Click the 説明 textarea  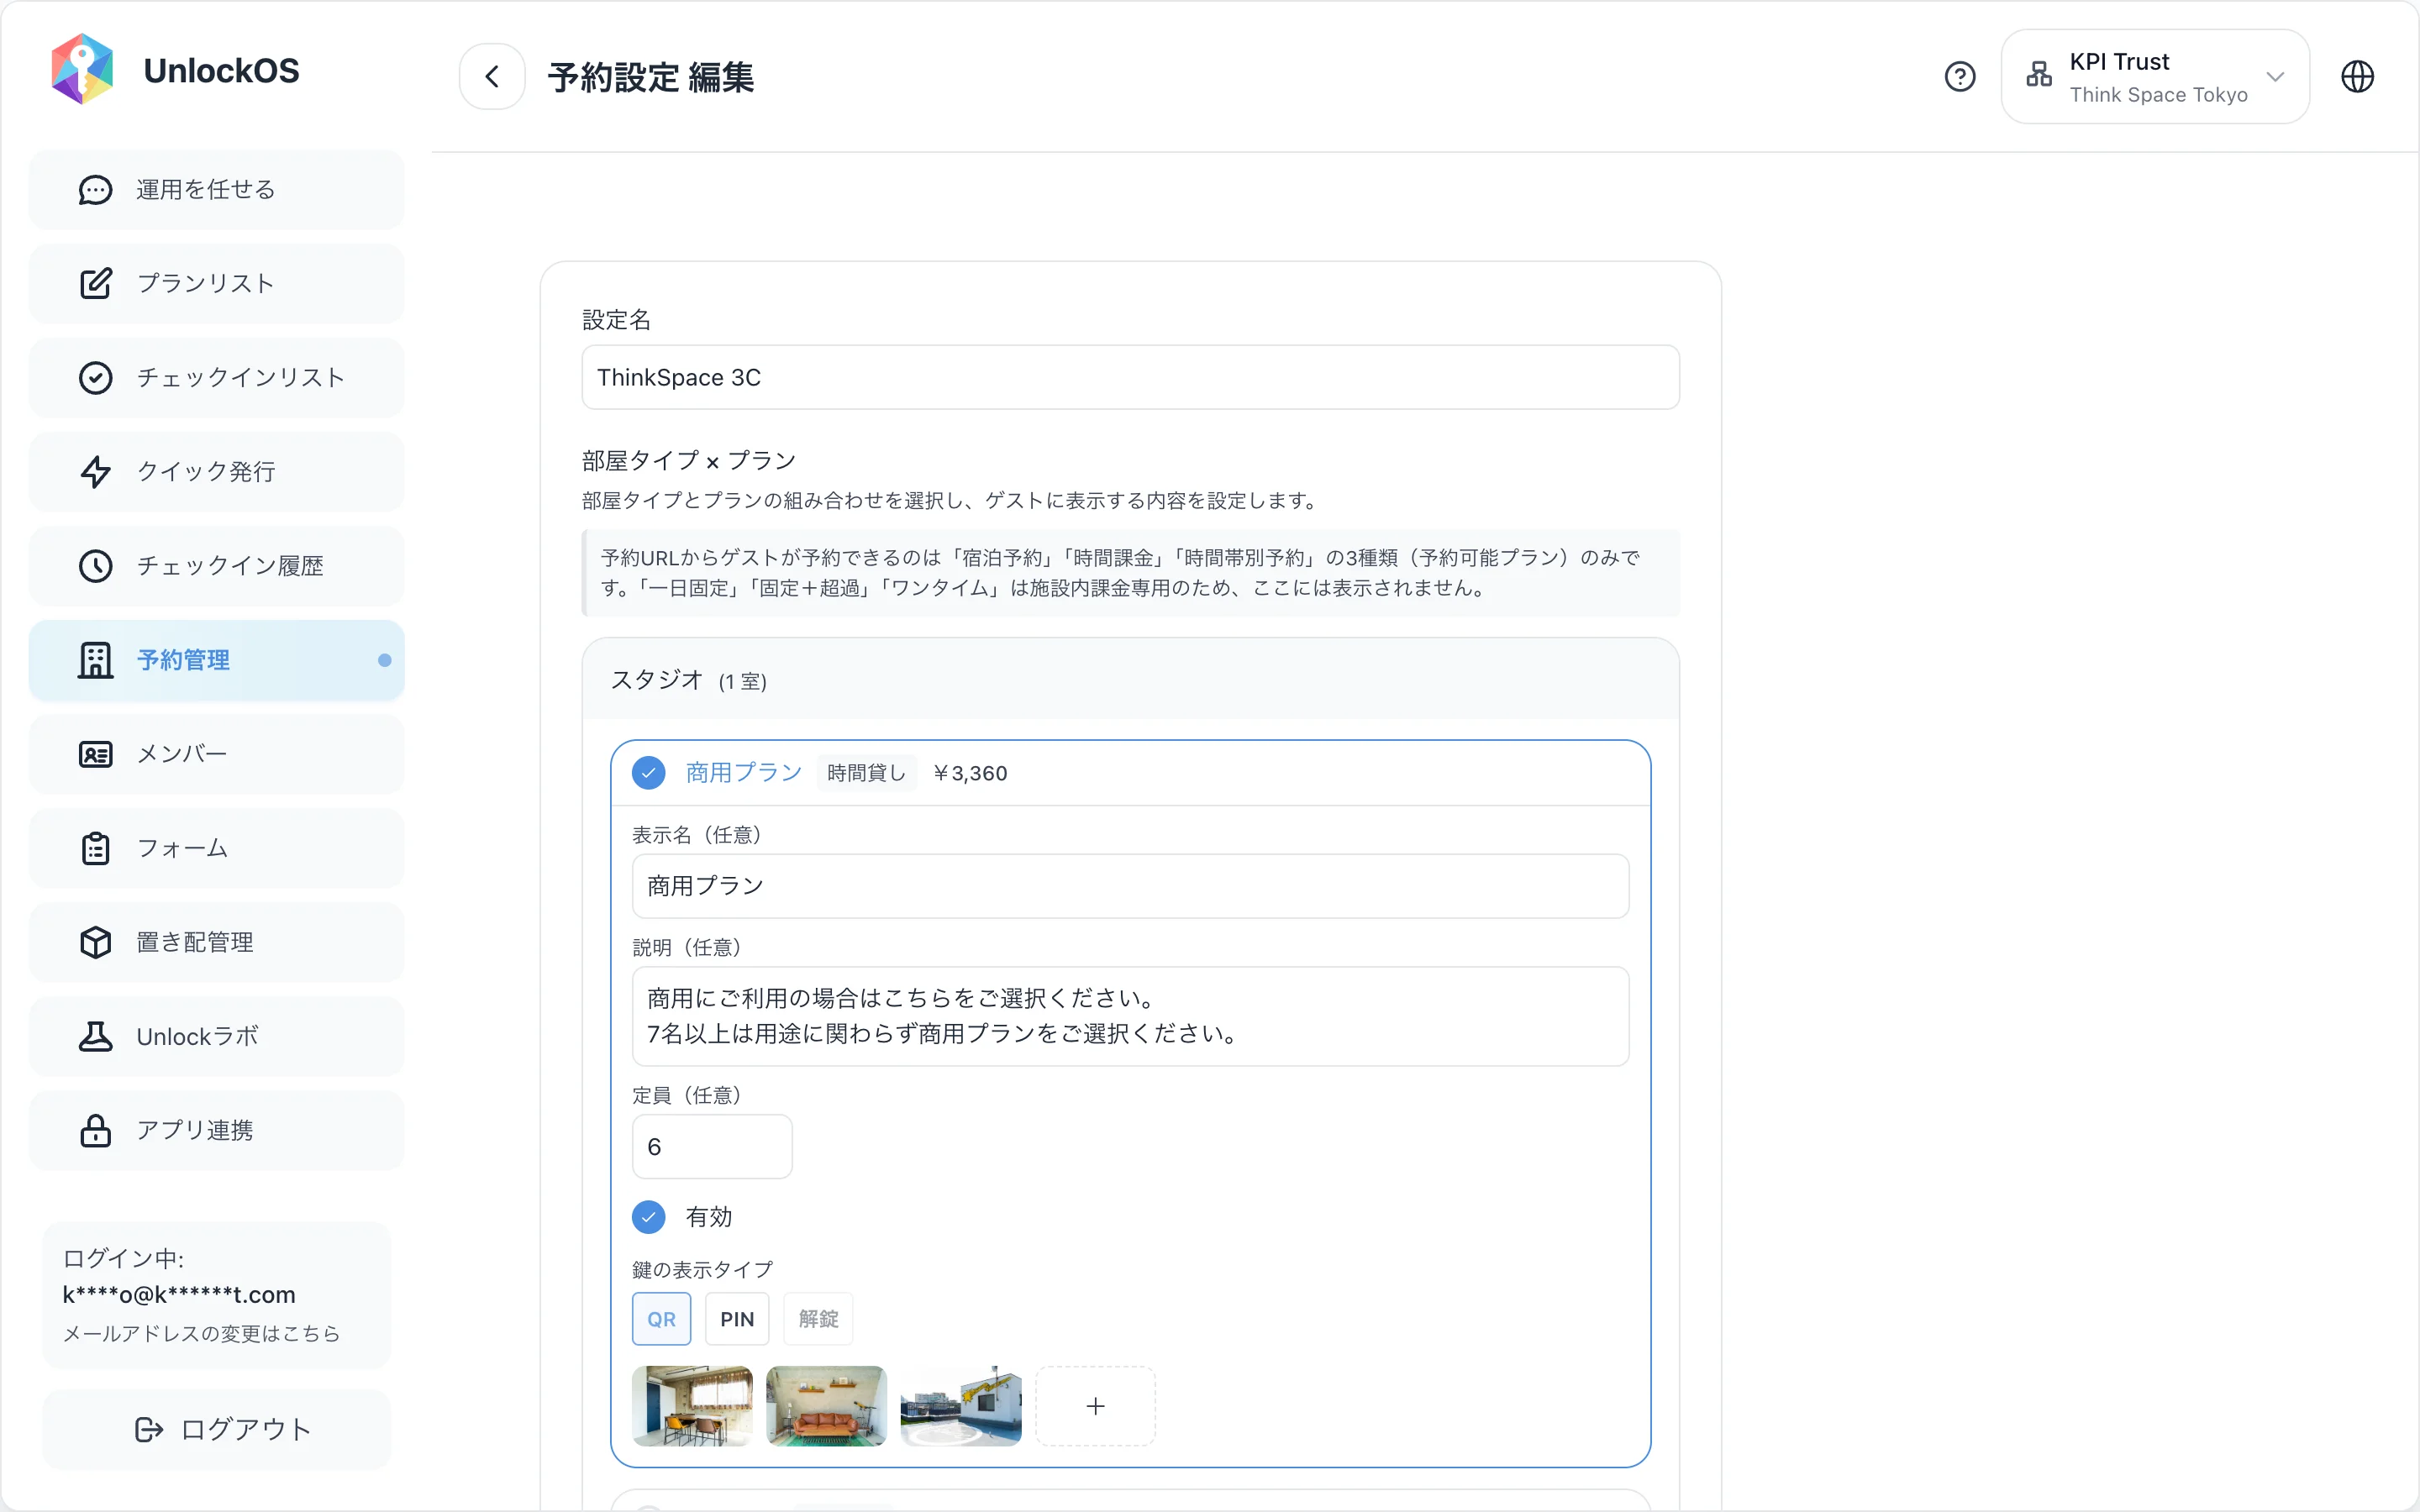pos(1130,1016)
